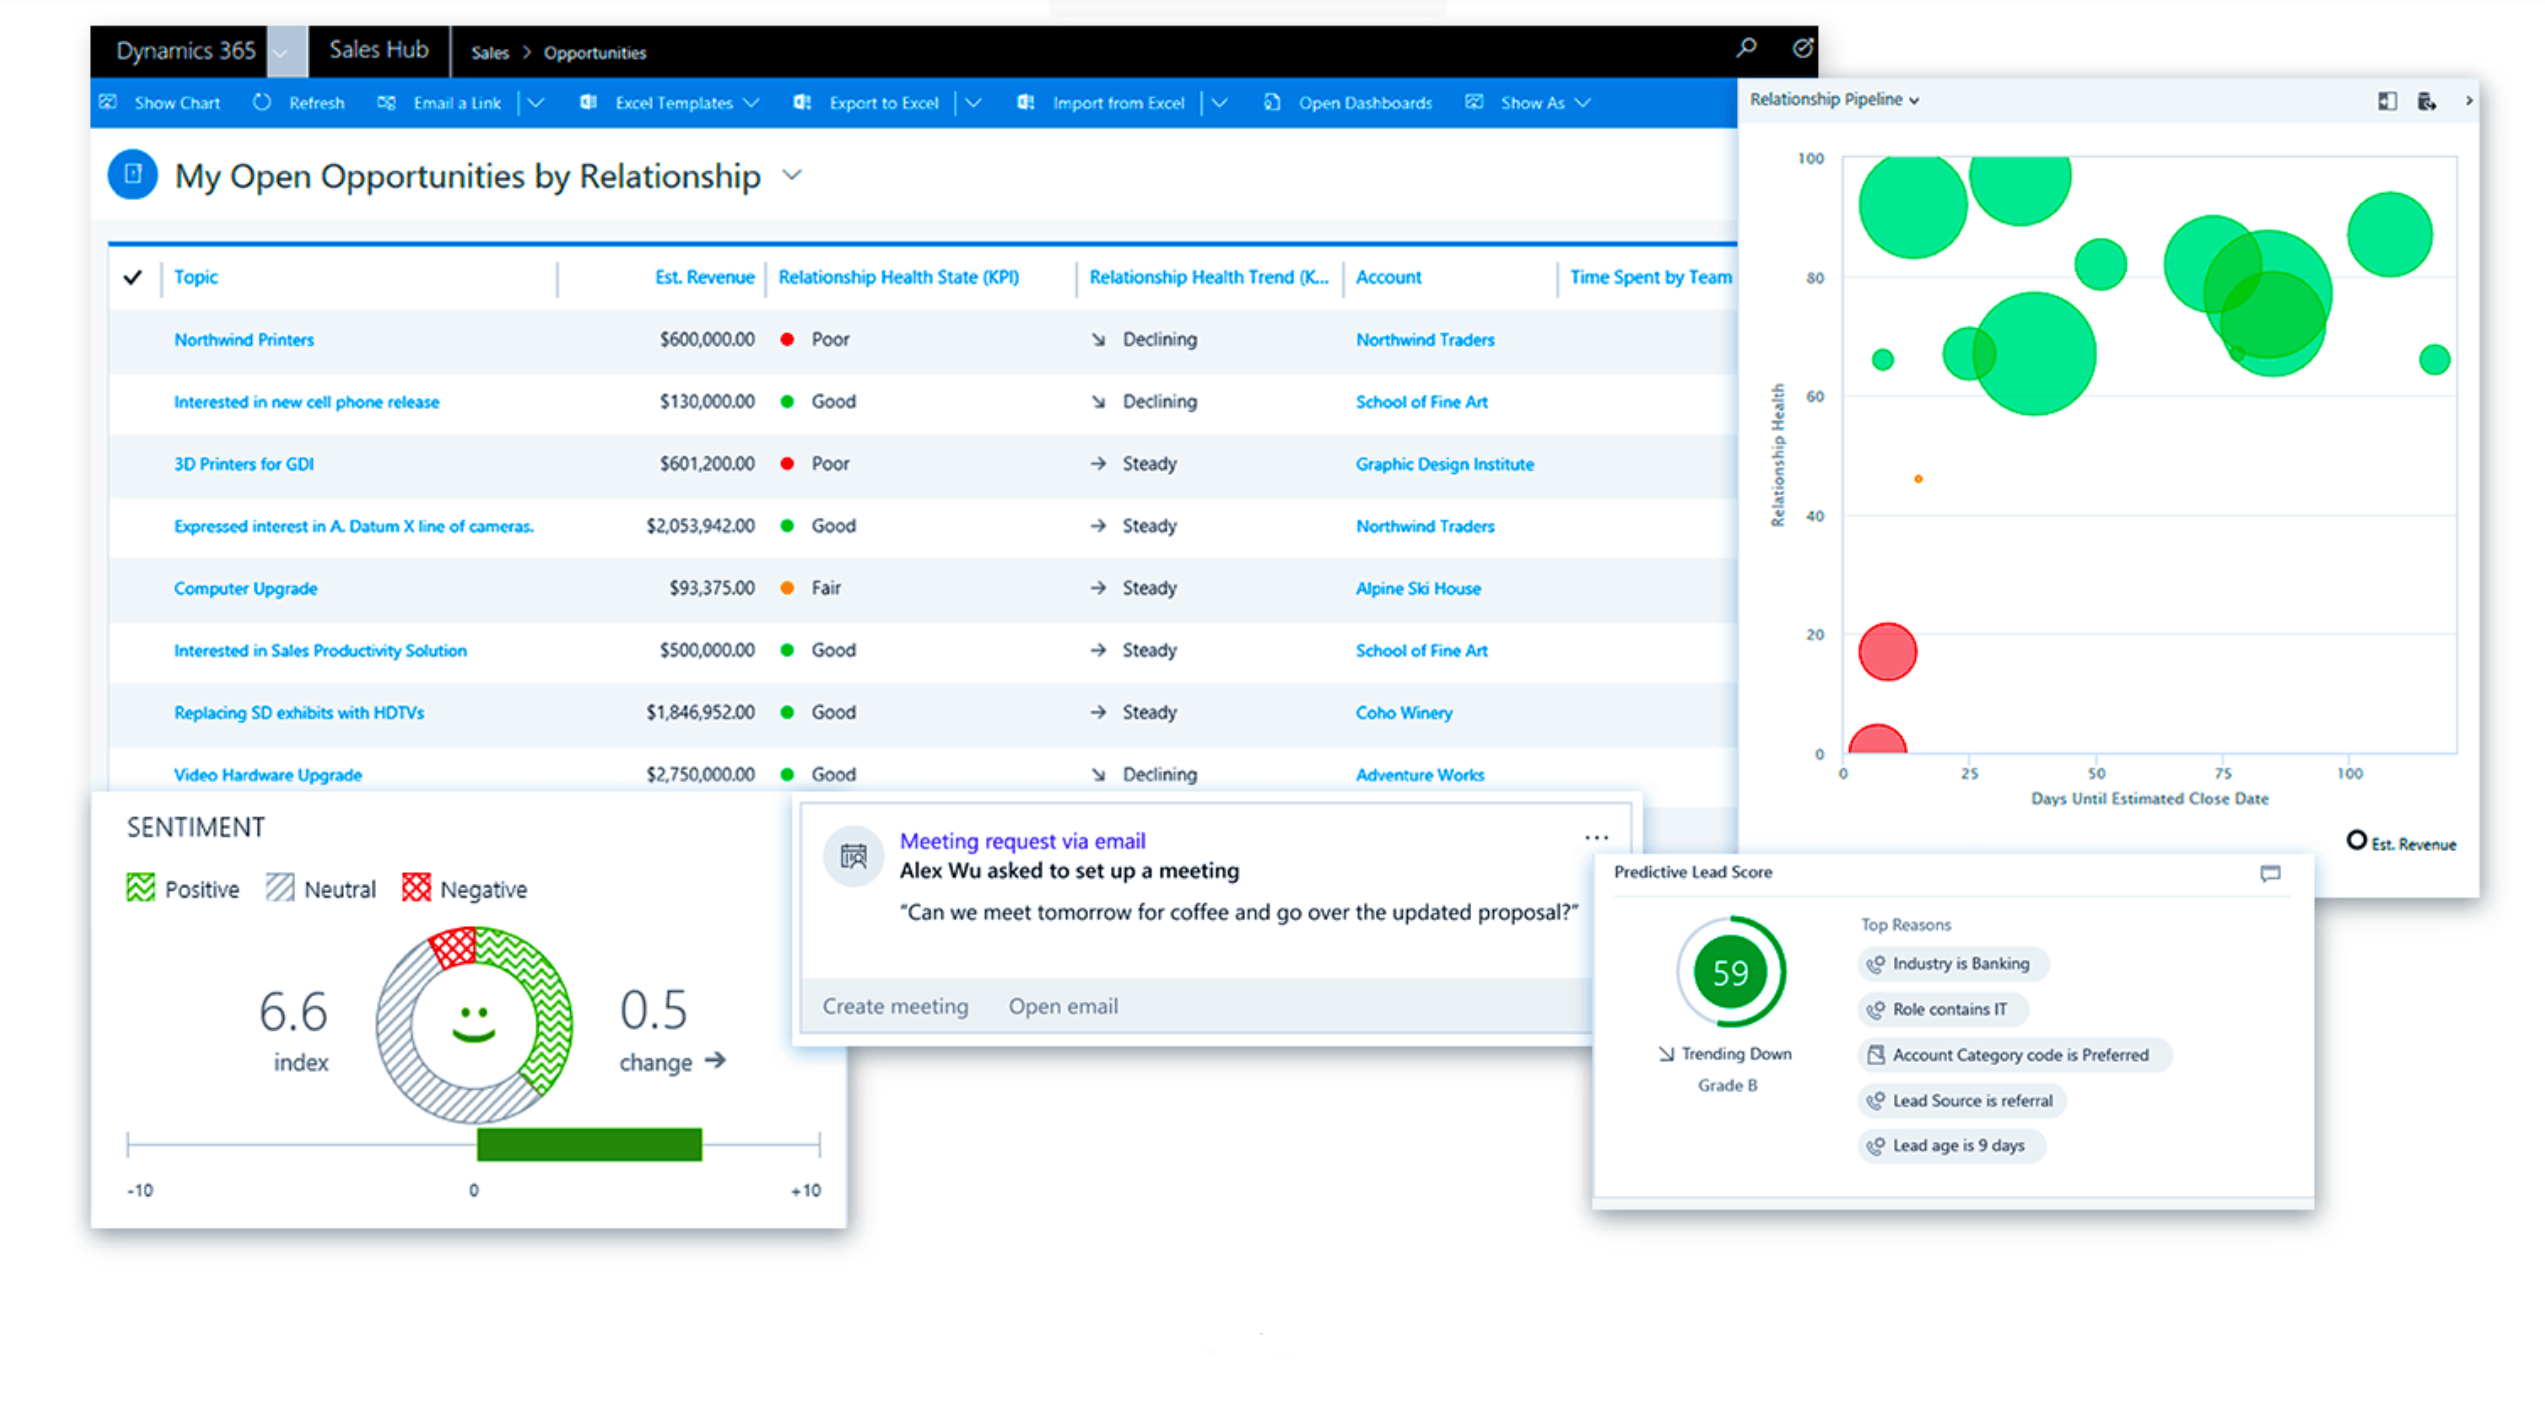Sort by Relationship Health State column header
Screen dimensions: 2545x1406
(898, 277)
